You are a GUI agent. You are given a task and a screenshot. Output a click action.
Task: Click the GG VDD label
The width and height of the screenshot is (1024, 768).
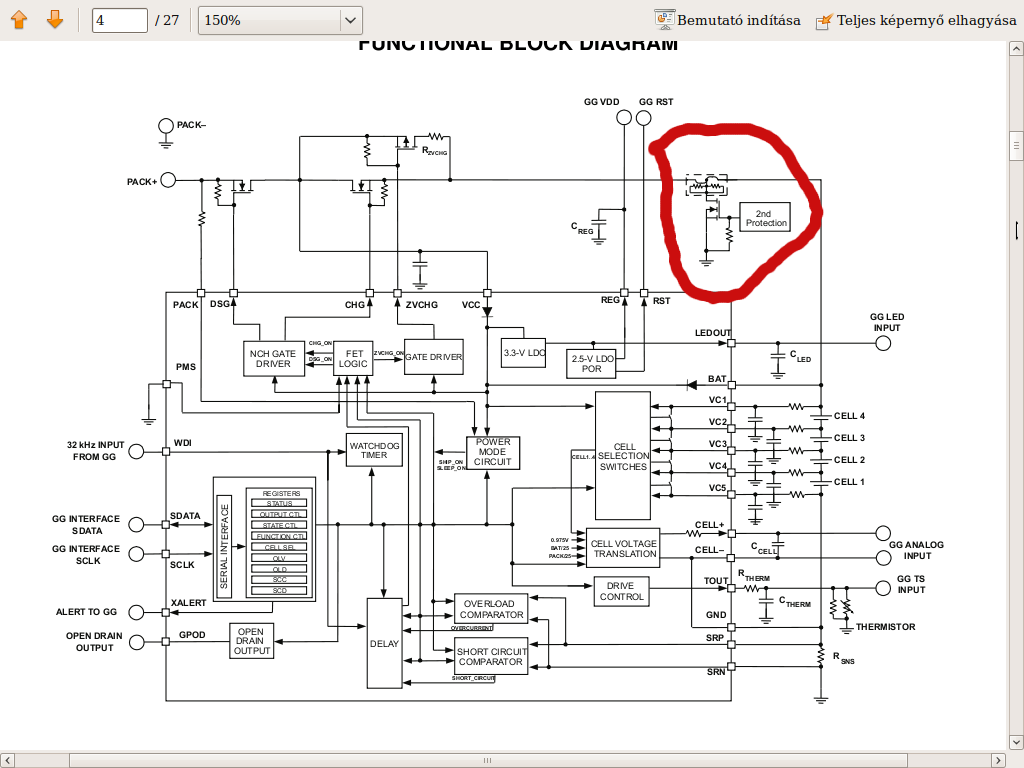601,102
